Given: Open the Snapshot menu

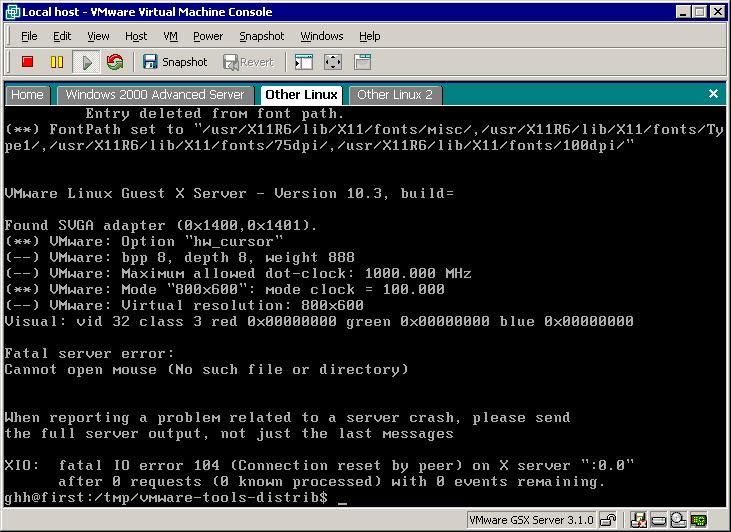Looking at the screenshot, I should pyautogui.click(x=262, y=36).
